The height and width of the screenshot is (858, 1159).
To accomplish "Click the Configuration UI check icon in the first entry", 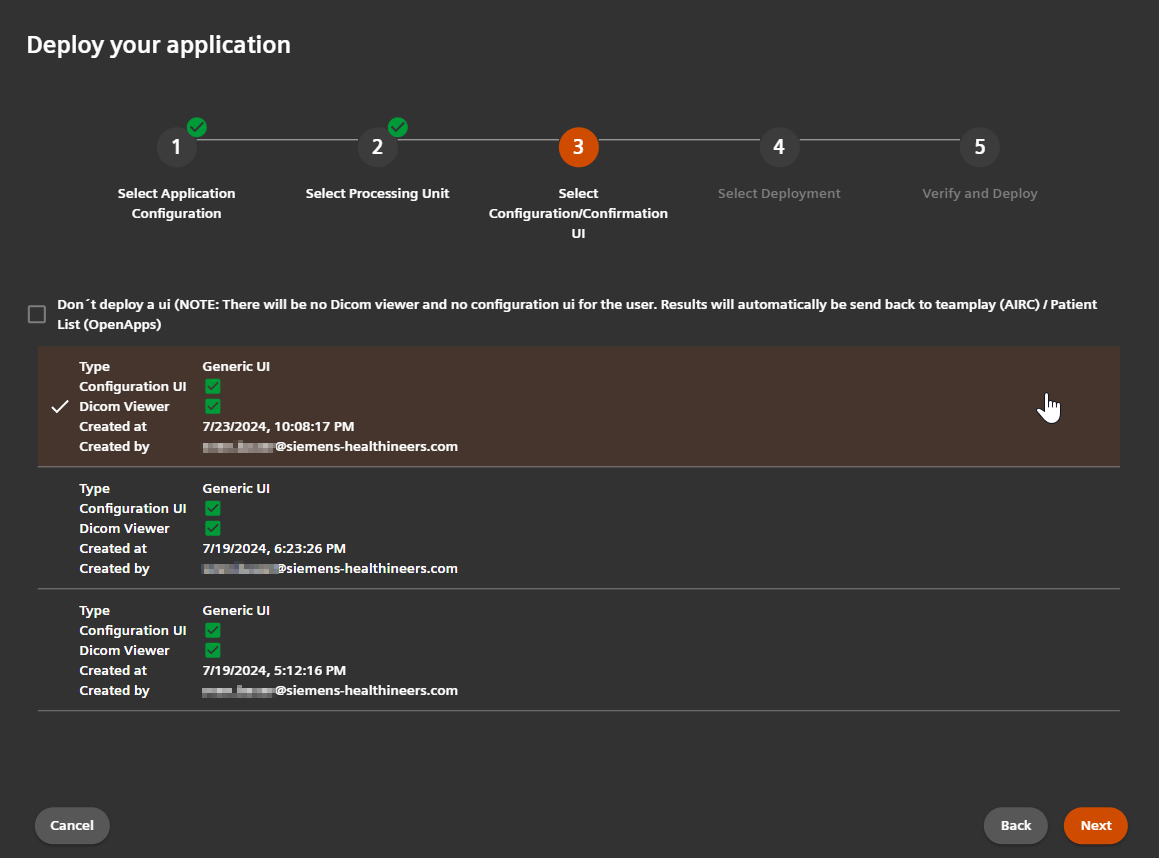I will coord(212,386).
